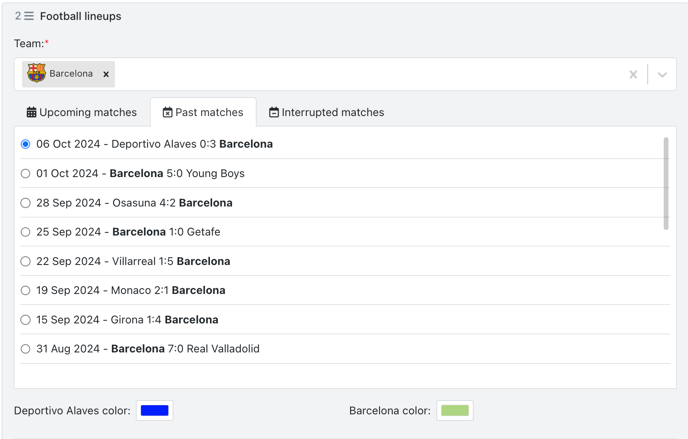The height and width of the screenshot is (439, 688).
Task: Select the 25 Sep 2024 Getafe match
Action: [25, 232]
